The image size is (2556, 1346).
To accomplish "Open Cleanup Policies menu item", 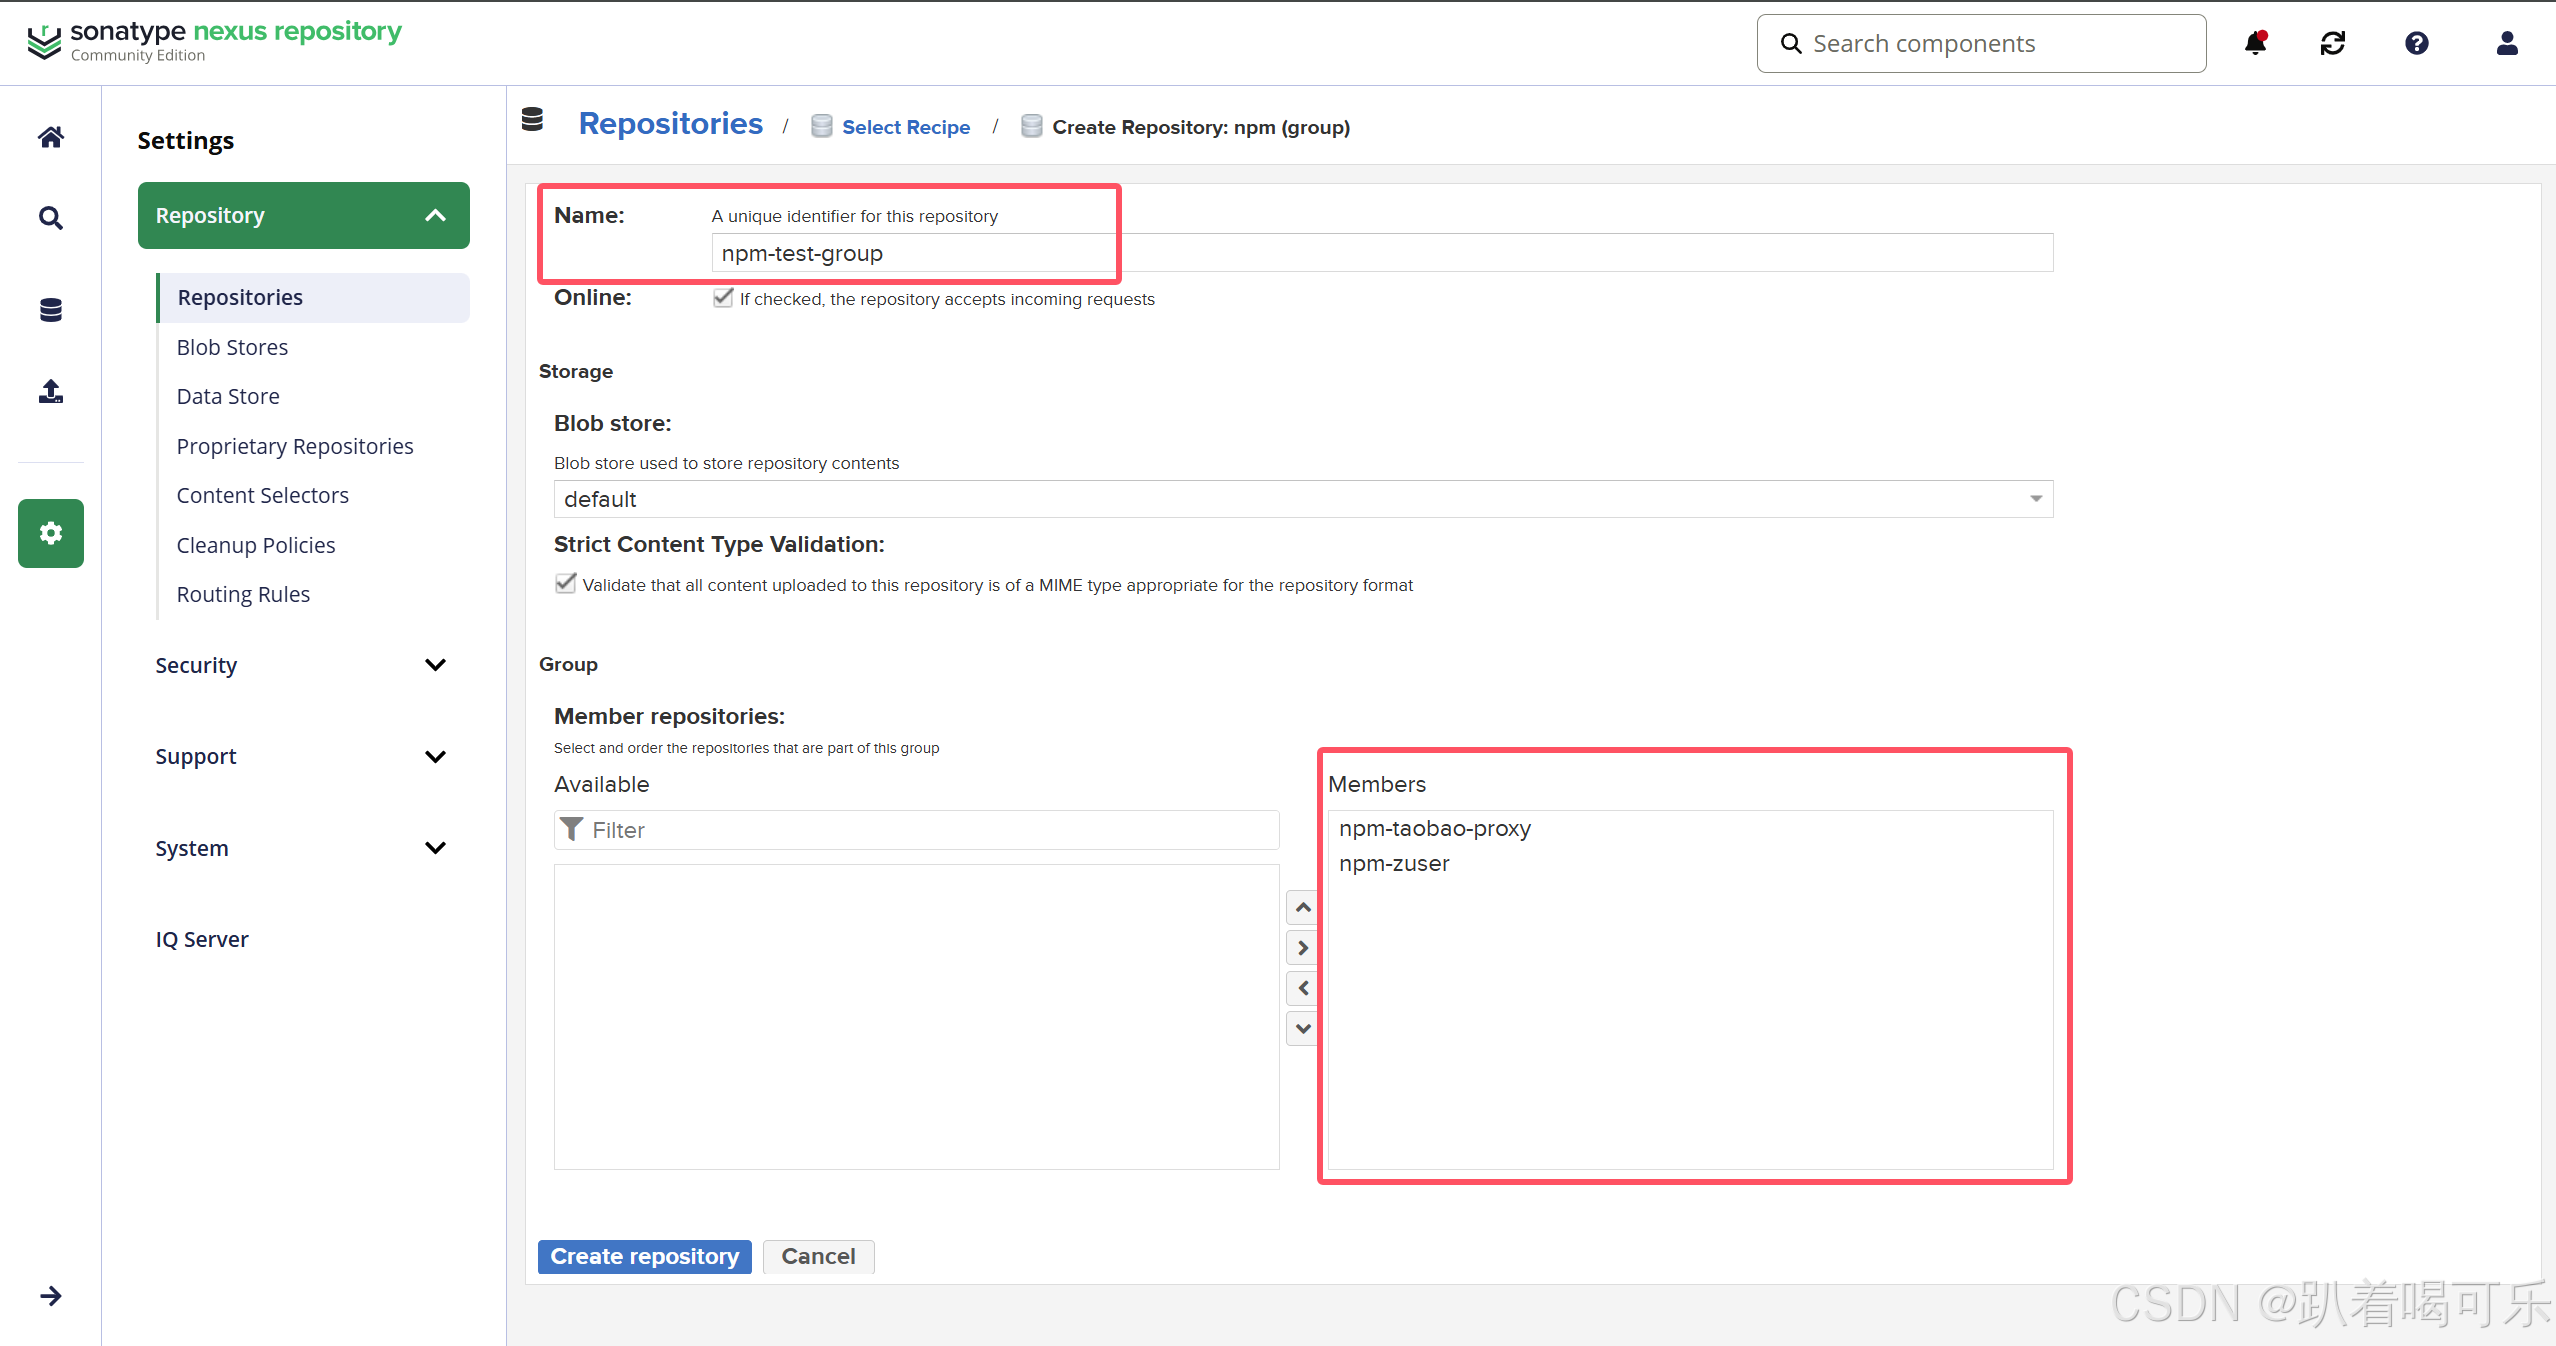I will coord(256,545).
